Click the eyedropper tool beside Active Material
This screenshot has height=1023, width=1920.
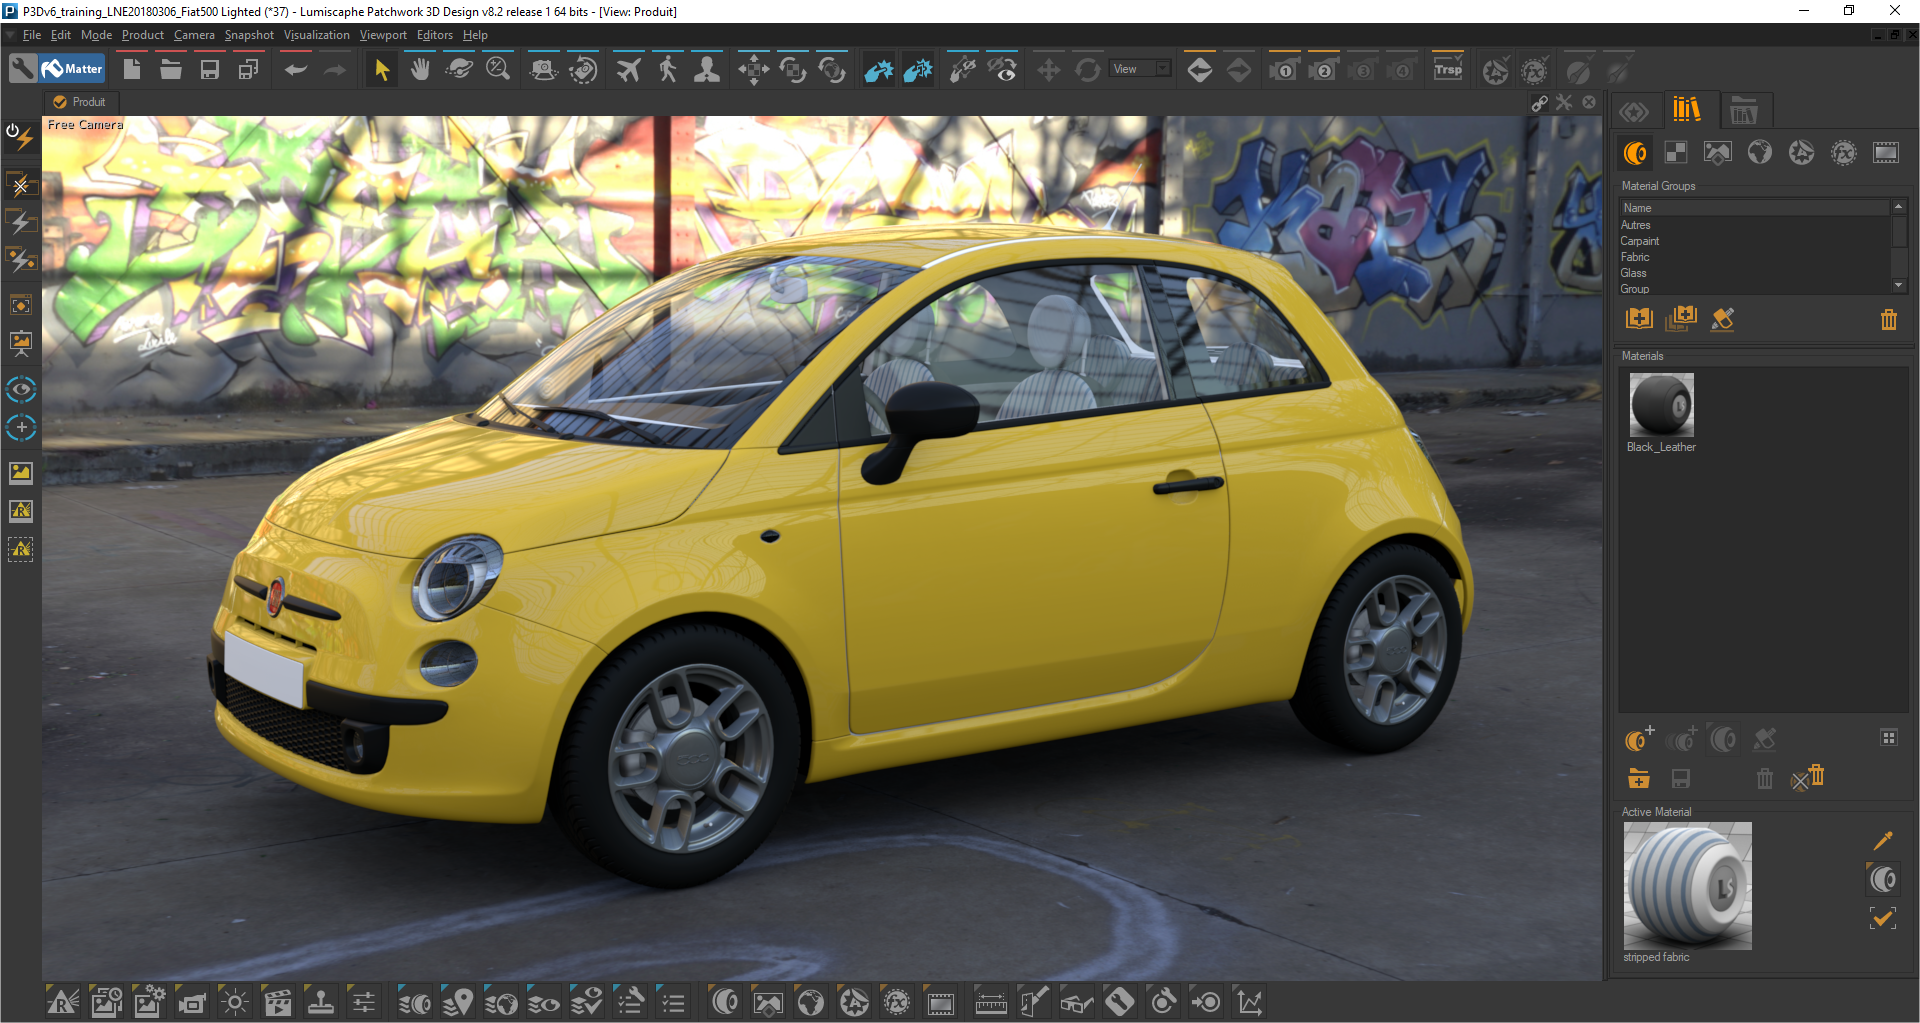point(1882,841)
